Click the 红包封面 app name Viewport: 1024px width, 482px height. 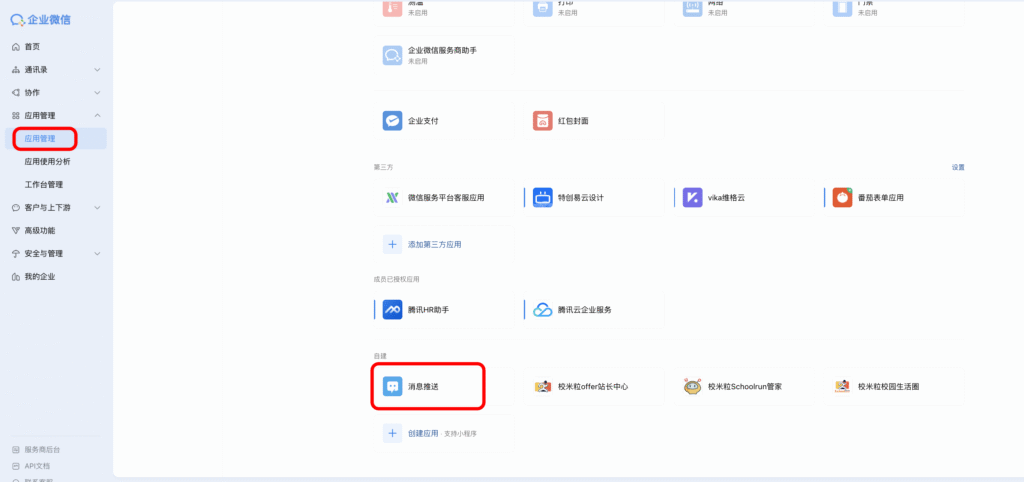(x=573, y=121)
